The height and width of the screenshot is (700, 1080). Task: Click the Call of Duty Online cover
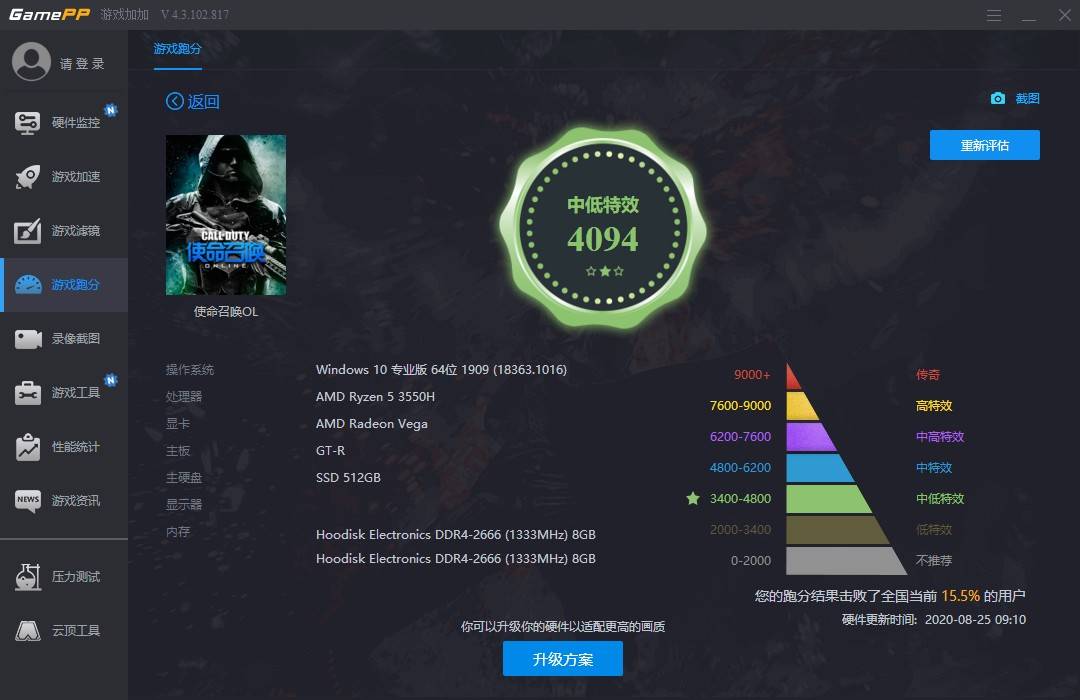point(226,215)
